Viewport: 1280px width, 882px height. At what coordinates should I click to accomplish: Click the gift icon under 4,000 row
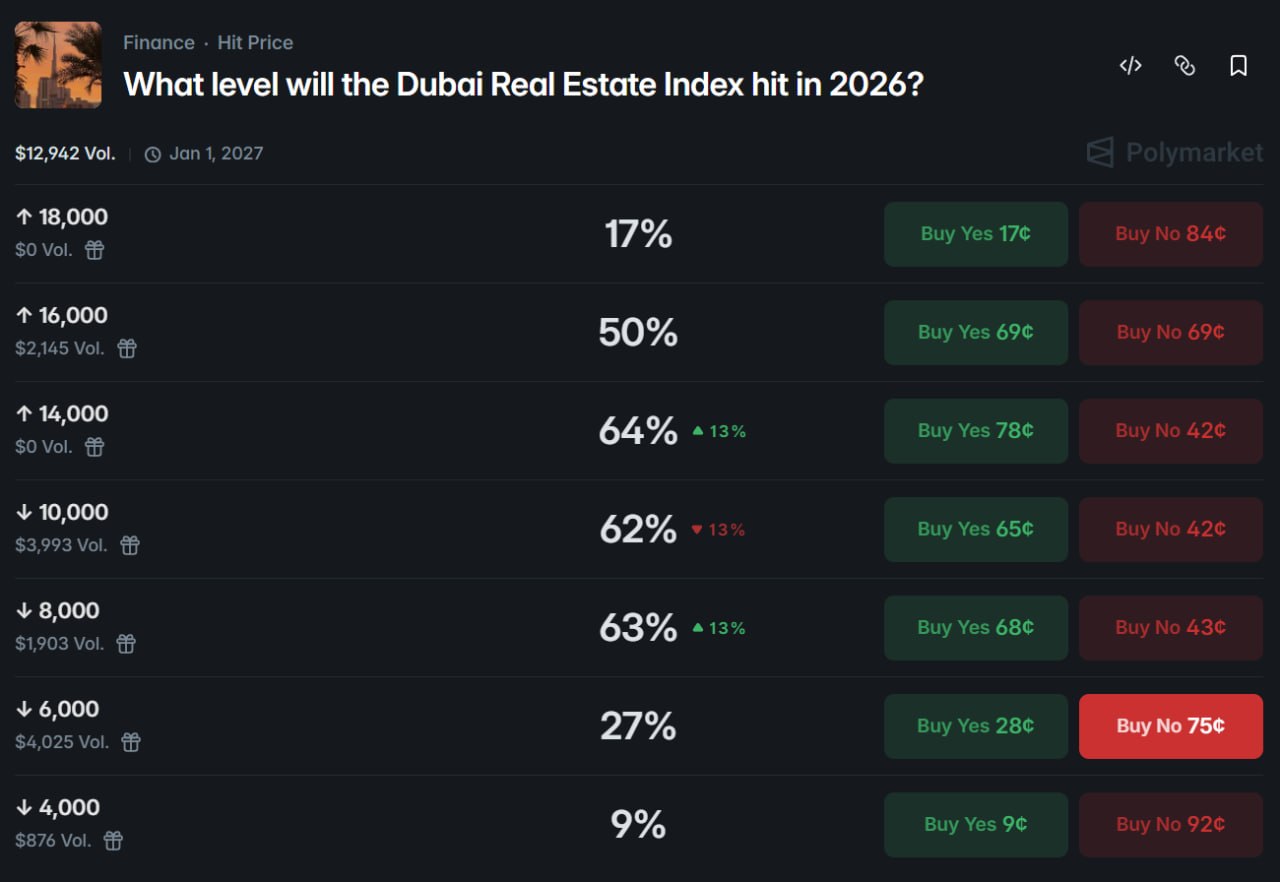(x=114, y=840)
